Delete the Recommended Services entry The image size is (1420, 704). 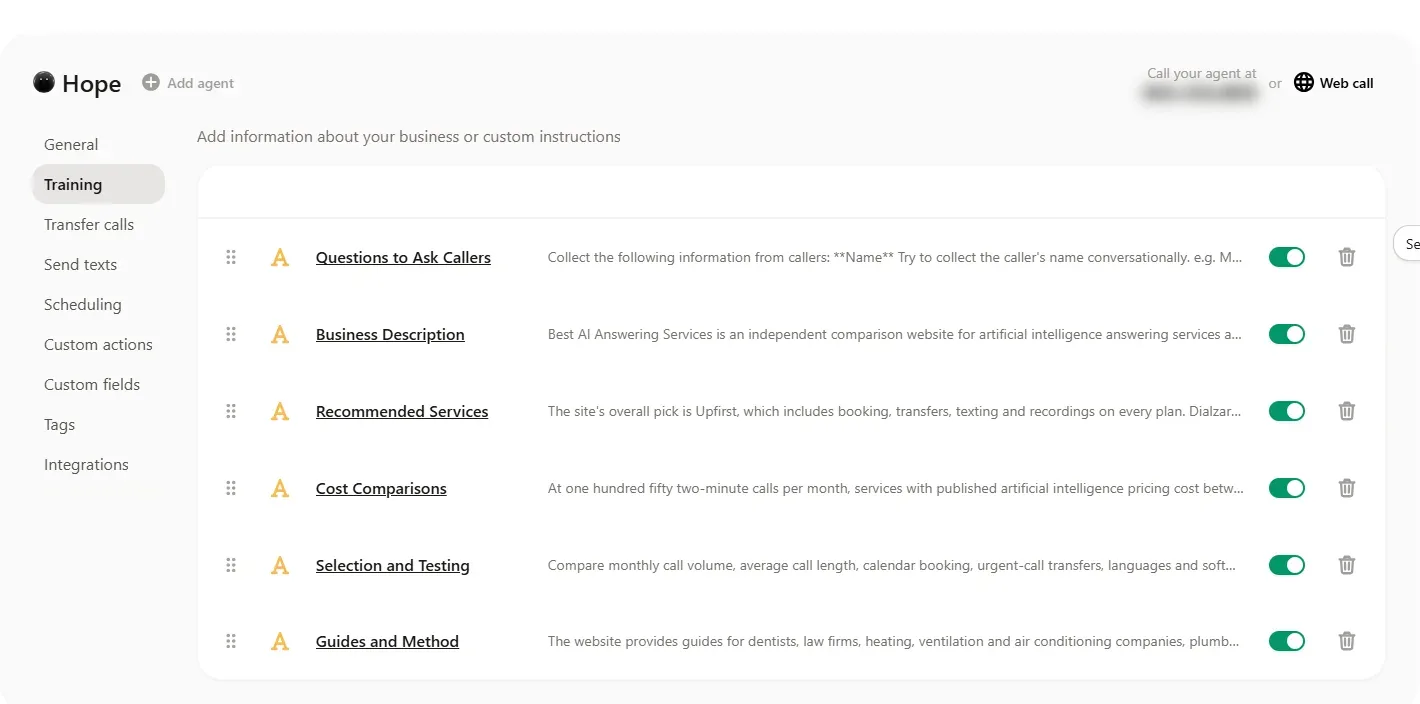[x=1347, y=411]
